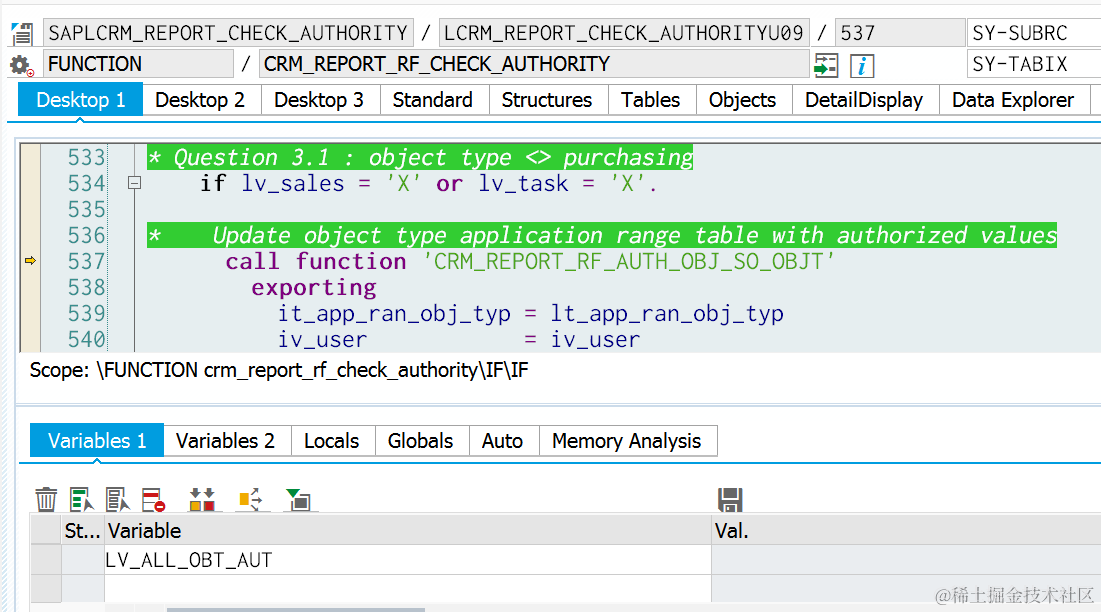Click lv_task in the if statement
Image resolution: width=1101 pixels, height=612 pixels.
pyautogui.click(x=524, y=183)
